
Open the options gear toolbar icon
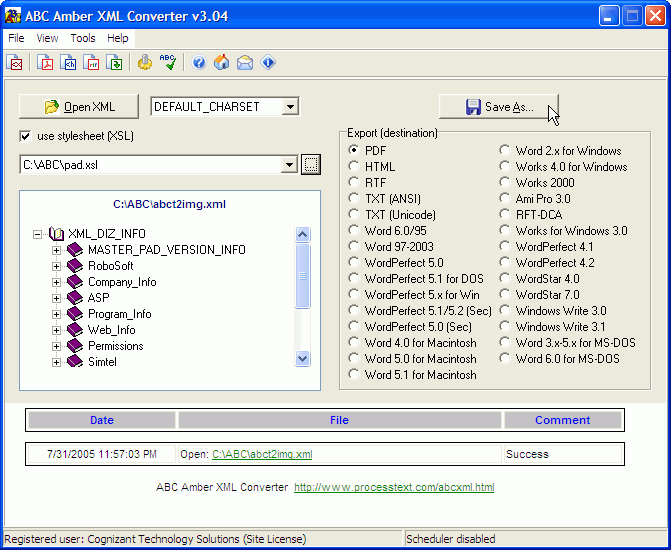145,62
